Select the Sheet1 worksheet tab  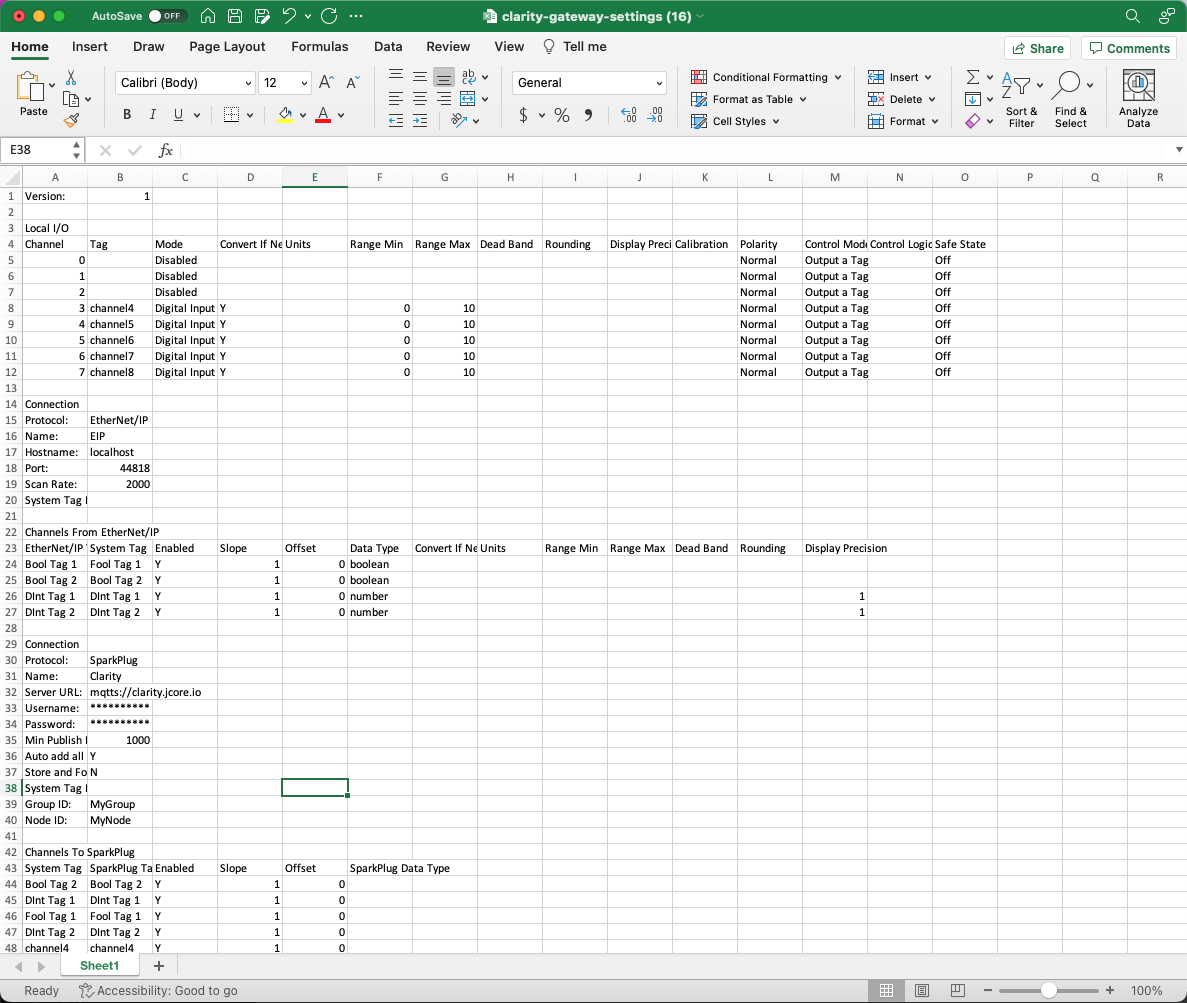[99, 966]
